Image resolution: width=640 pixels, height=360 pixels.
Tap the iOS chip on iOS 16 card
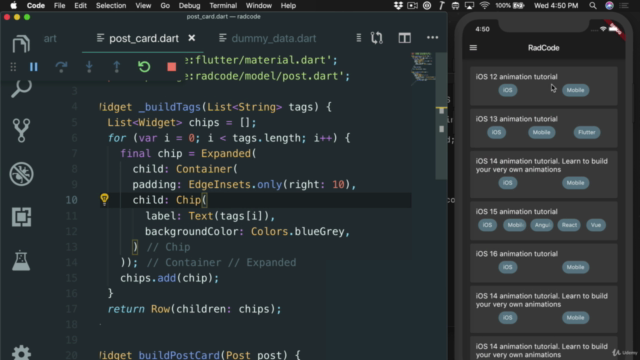pyautogui.click(x=508, y=267)
